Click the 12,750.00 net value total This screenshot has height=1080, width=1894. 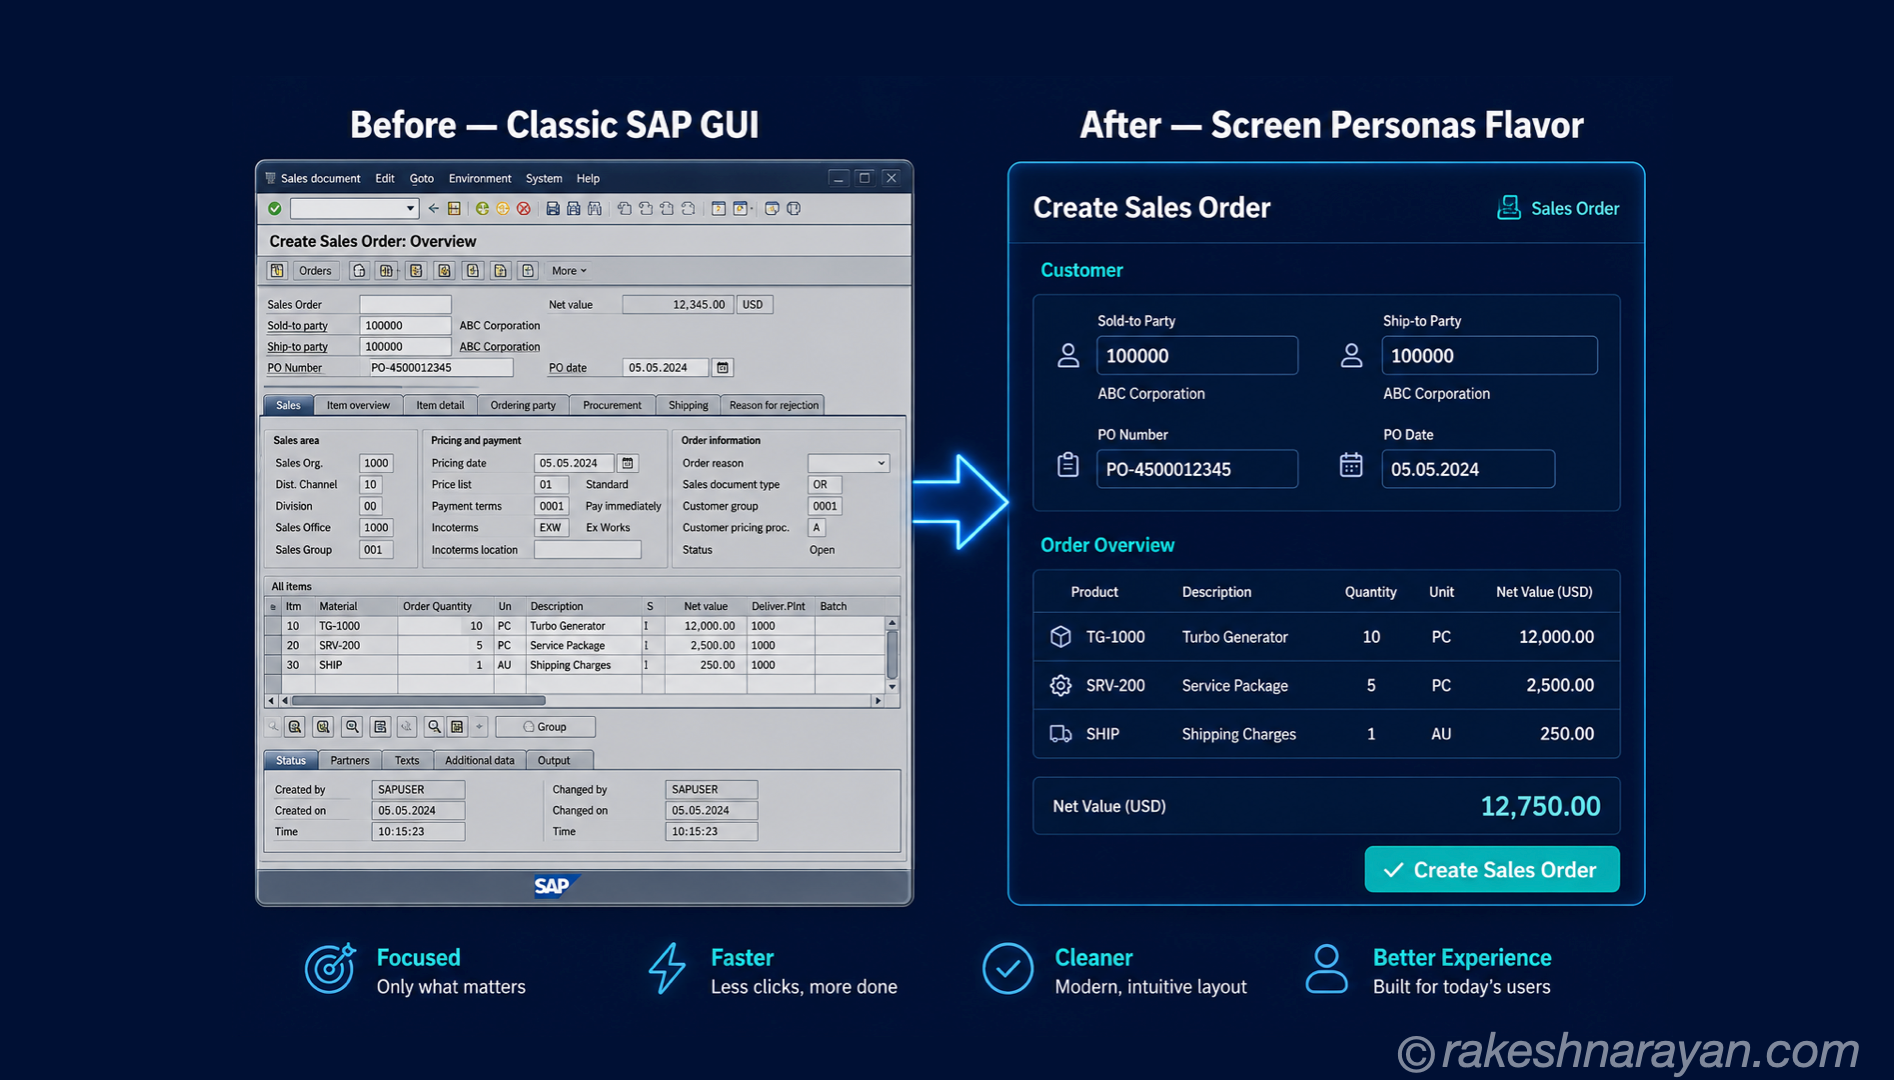tap(1540, 806)
